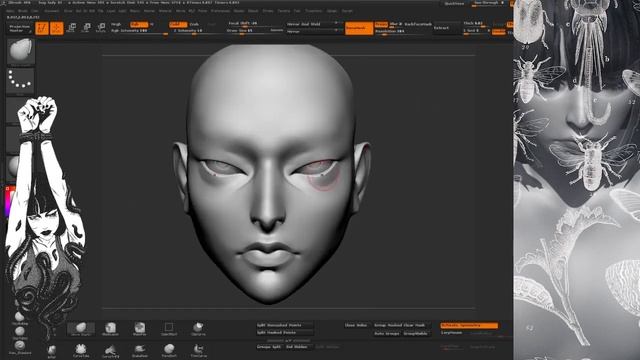The width and height of the screenshot is (640, 360).
Task: Toggle the Rgb paint mode
Action: click(139, 24)
